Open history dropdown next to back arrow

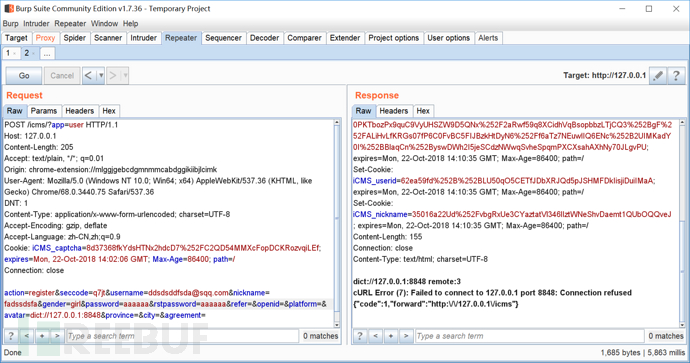coord(101,76)
